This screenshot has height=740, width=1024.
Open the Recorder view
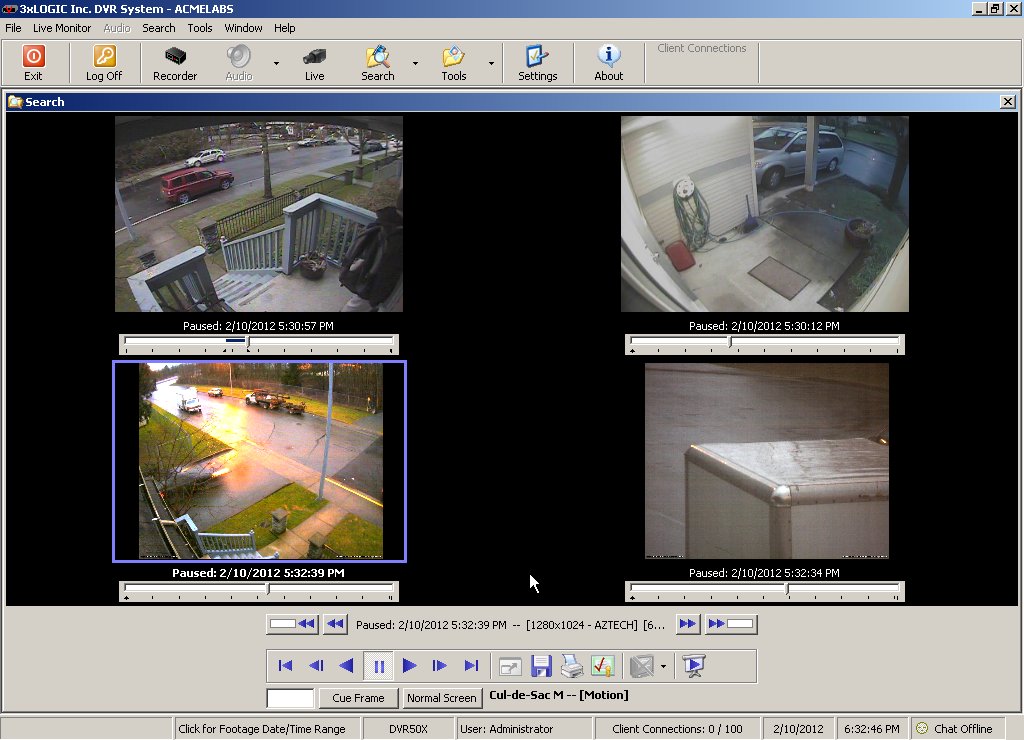coord(175,63)
